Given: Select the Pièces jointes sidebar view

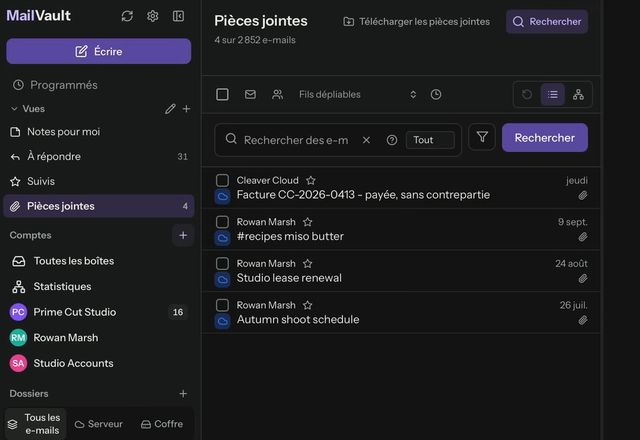Looking at the screenshot, I should tap(98, 206).
